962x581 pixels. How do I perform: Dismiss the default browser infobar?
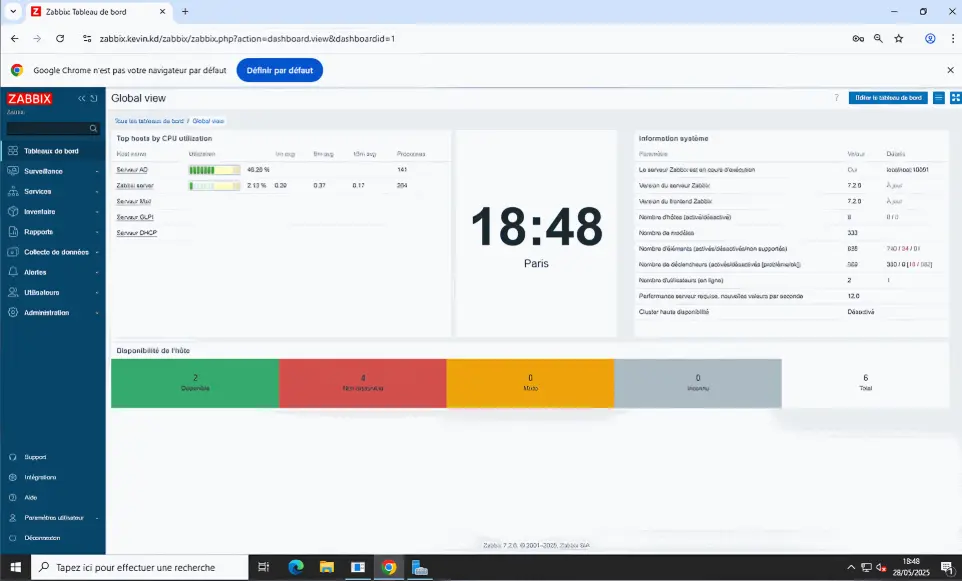950,71
